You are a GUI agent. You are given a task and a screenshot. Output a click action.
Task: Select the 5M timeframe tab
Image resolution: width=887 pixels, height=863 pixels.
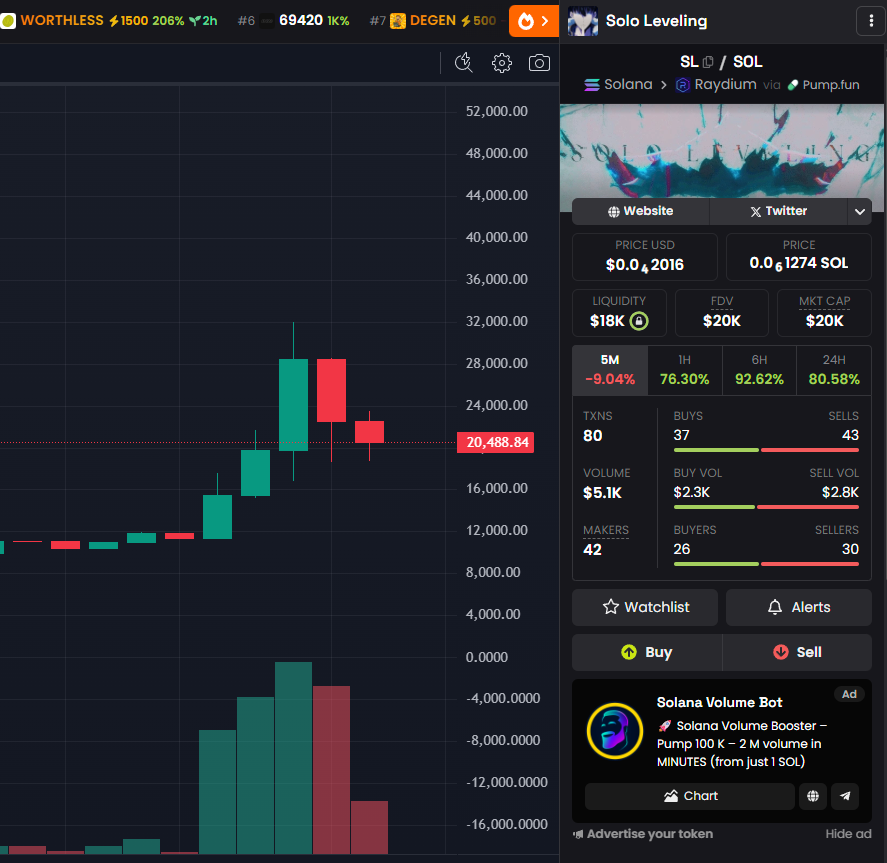610,370
